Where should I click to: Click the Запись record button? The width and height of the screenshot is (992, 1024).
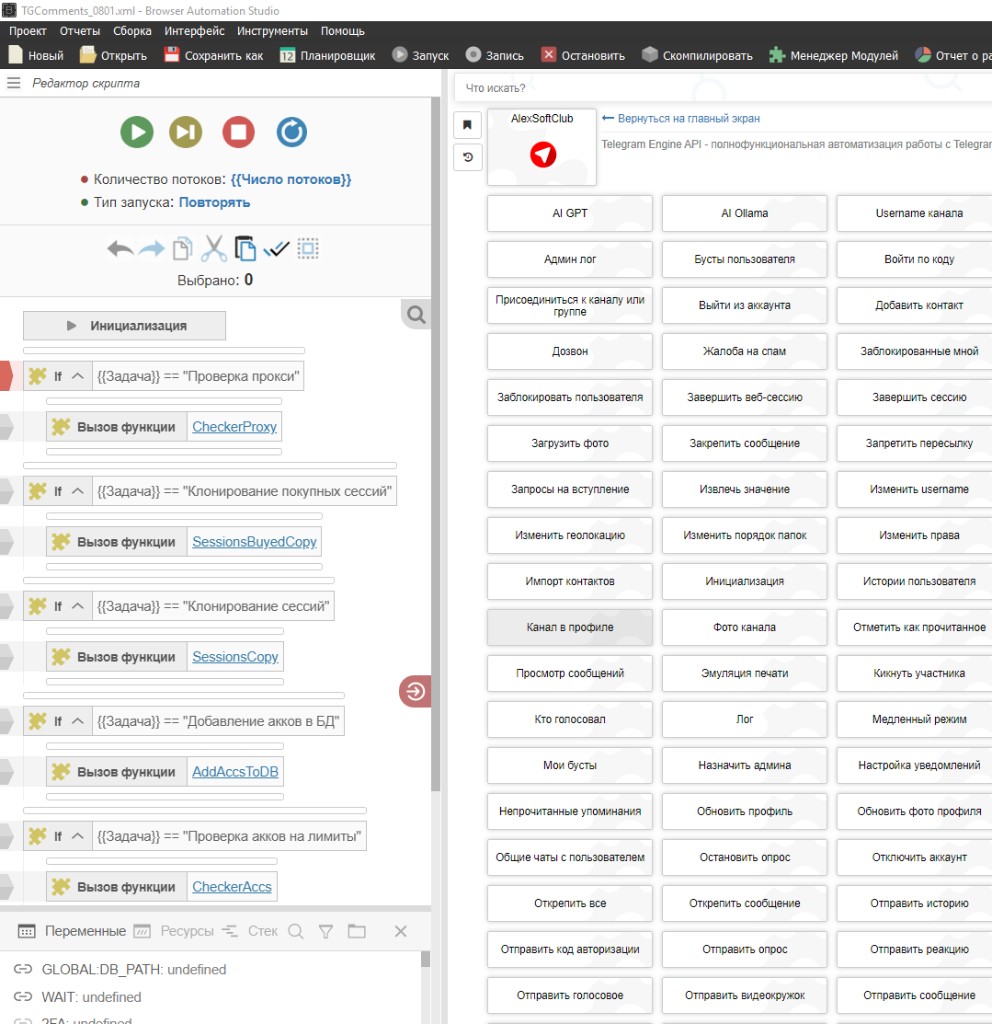(495, 56)
